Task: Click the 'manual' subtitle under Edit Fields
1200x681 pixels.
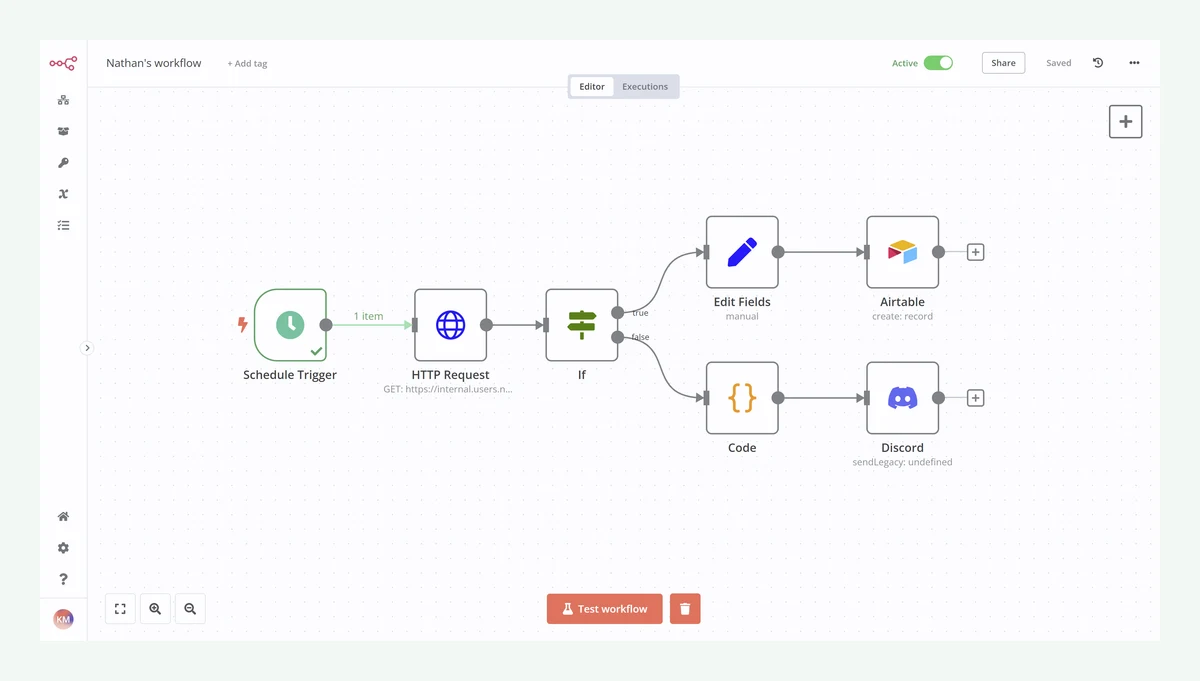Action: click(x=742, y=317)
